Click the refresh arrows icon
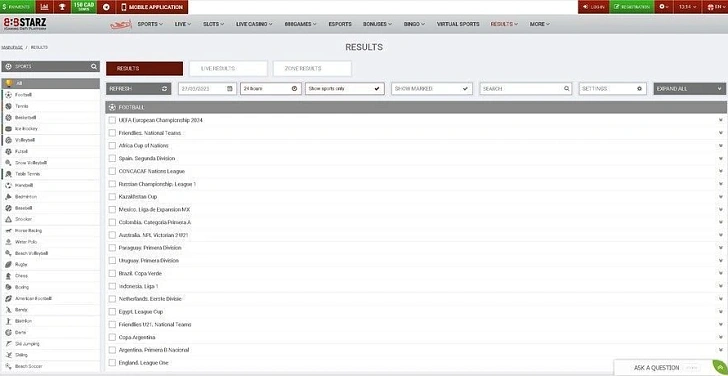This screenshot has height=376, width=728. point(165,89)
